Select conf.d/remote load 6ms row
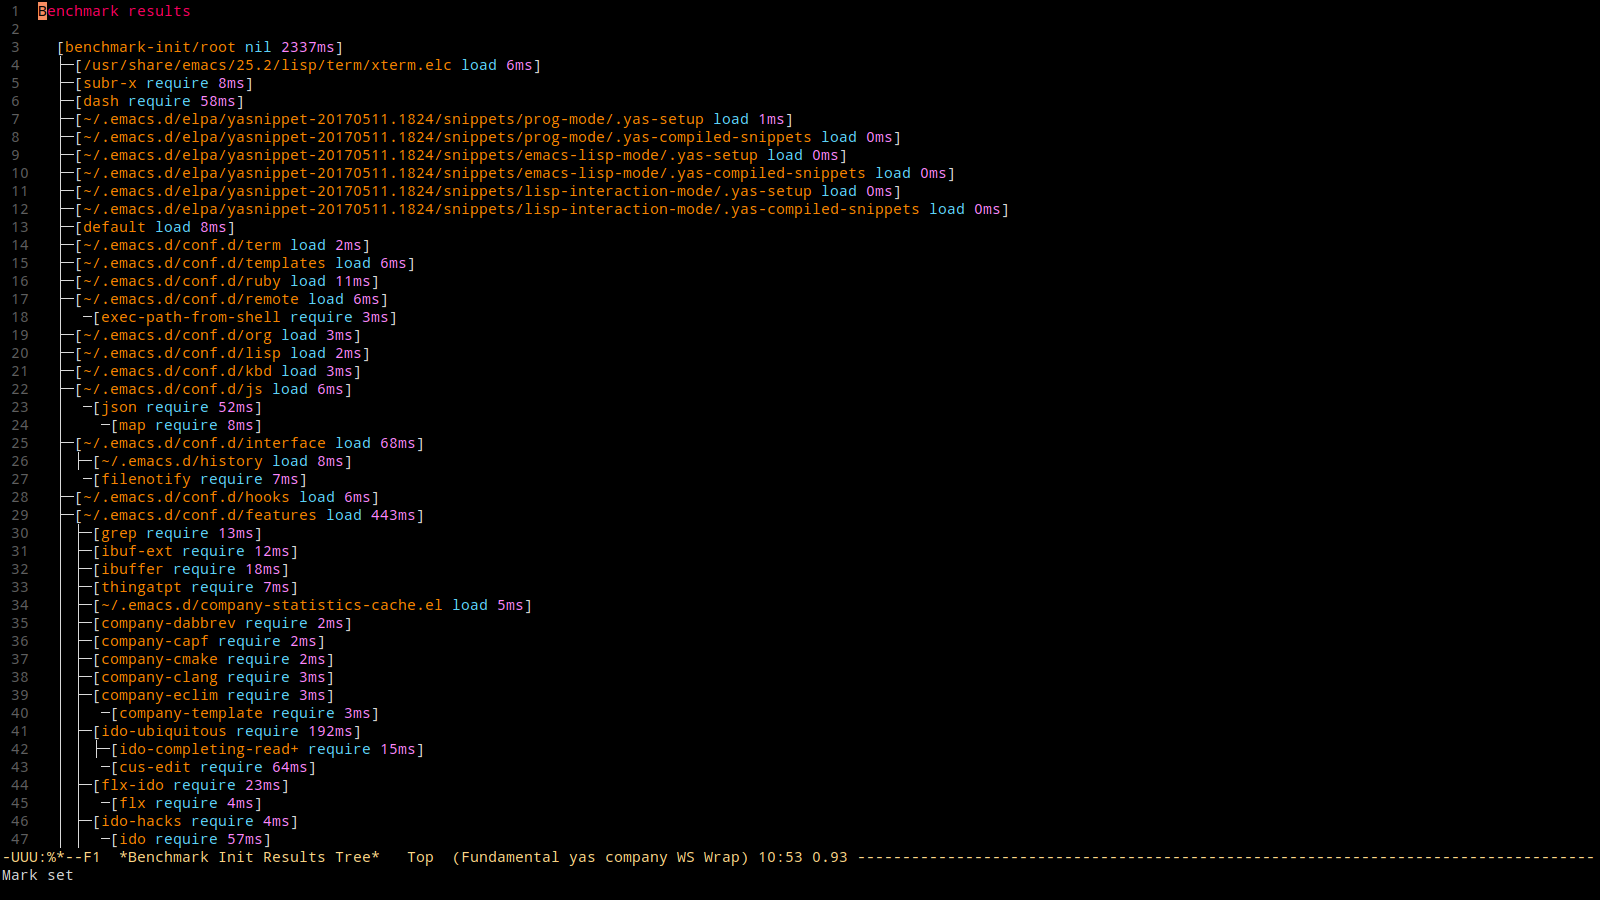 pos(231,299)
